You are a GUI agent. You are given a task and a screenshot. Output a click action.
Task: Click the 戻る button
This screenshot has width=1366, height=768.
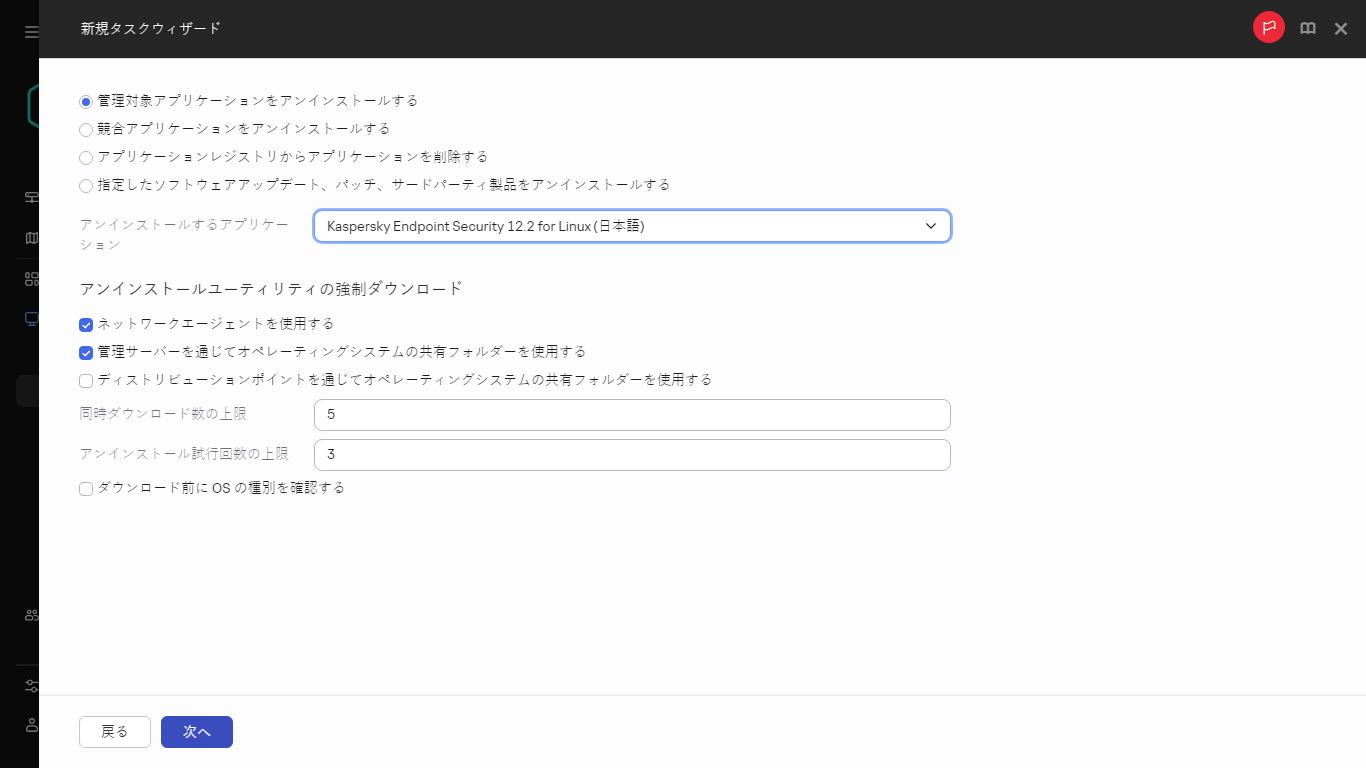[x=114, y=731]
